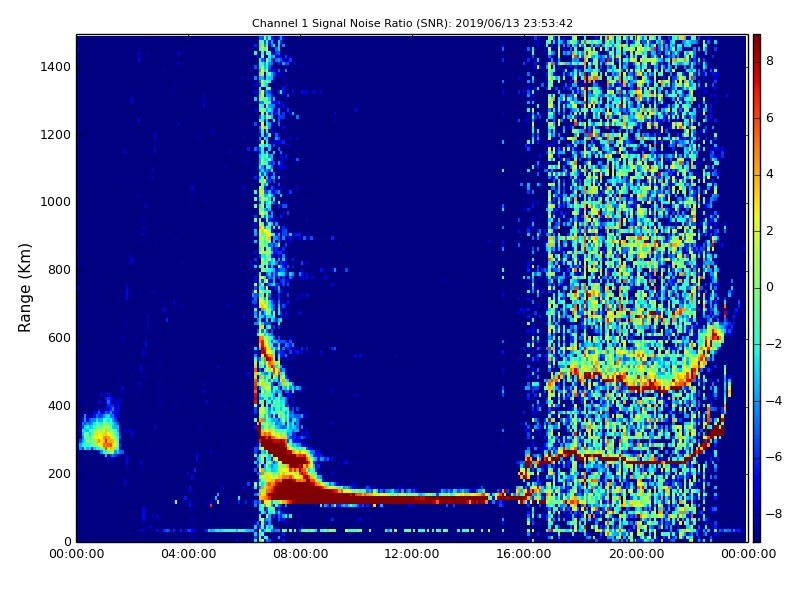The width and height of the screenshot is (800, 600).
Task: Click the 200 range tick label
Action: tap(59, 474)
